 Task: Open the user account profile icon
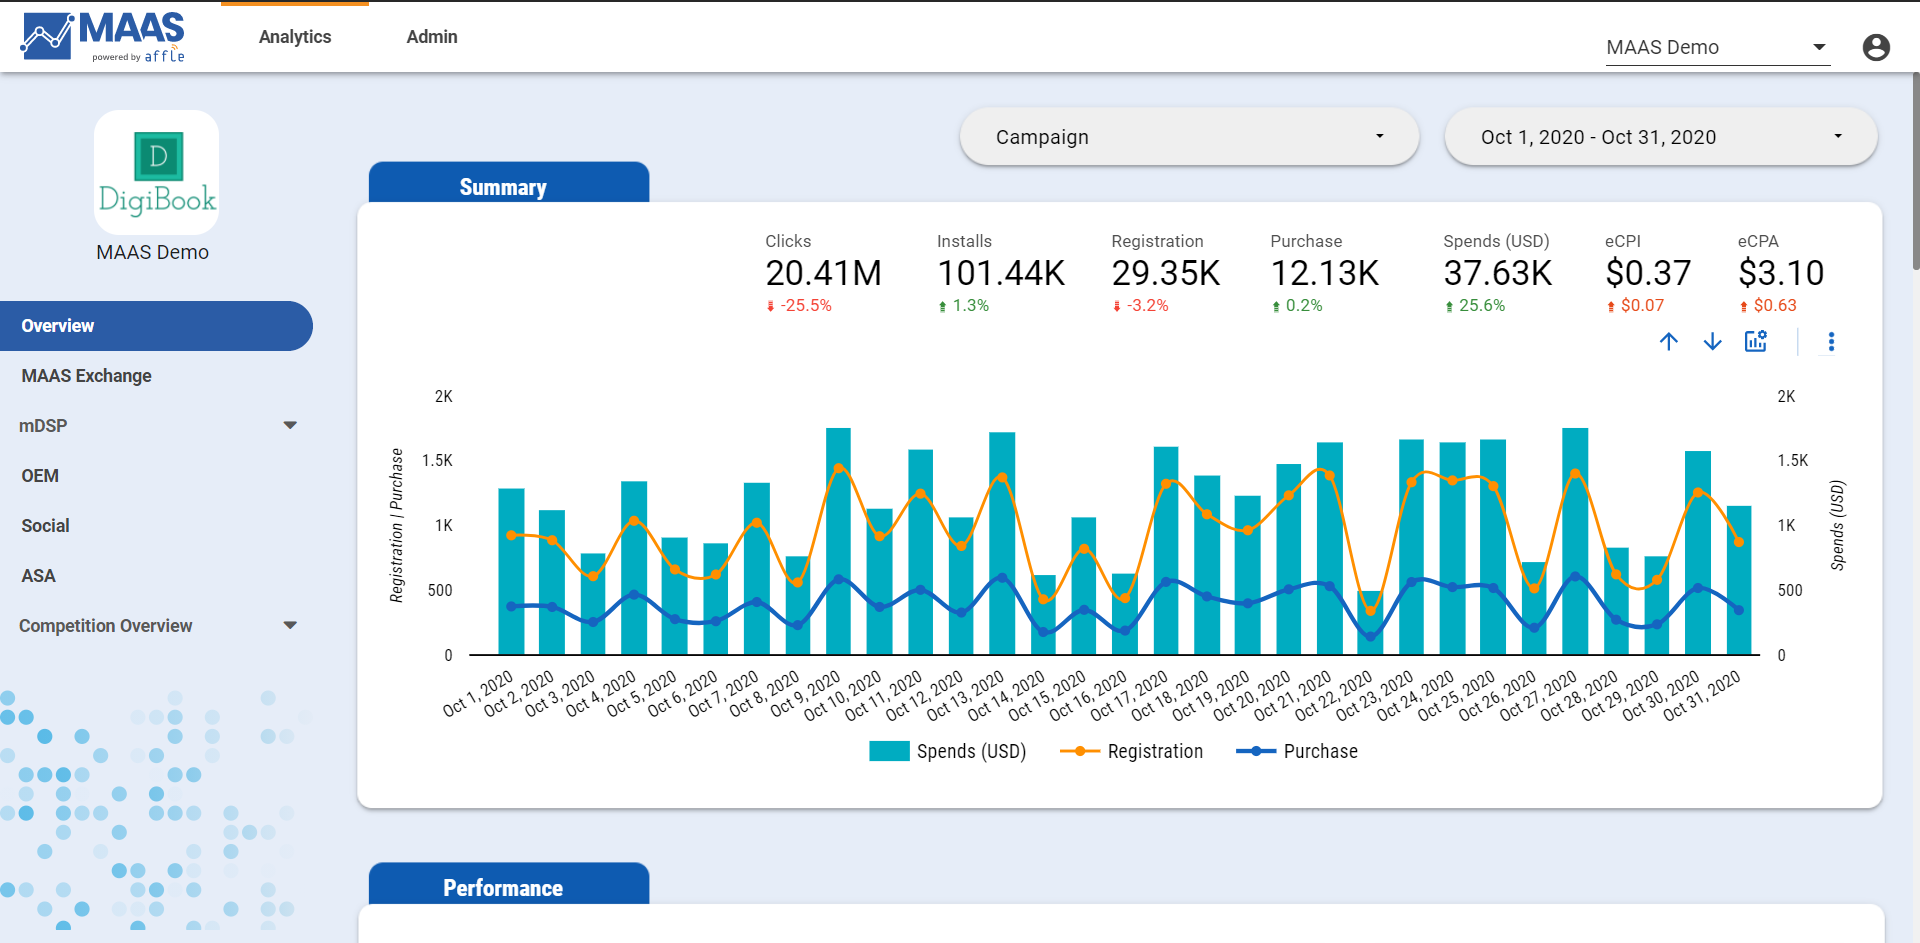[x=1876, y=46]
